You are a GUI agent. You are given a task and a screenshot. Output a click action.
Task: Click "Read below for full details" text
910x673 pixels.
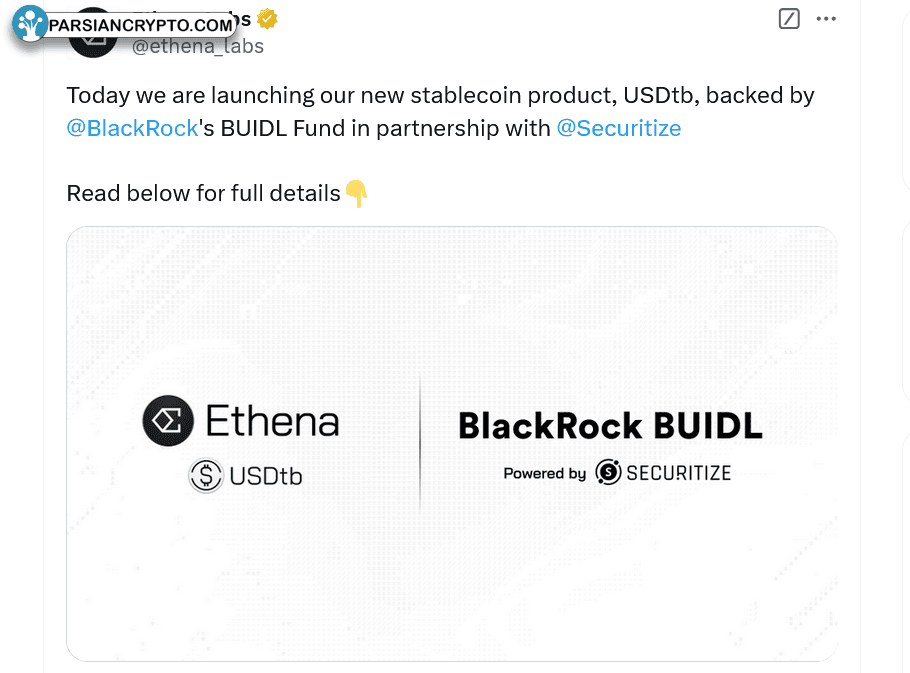tap(203, 193)
